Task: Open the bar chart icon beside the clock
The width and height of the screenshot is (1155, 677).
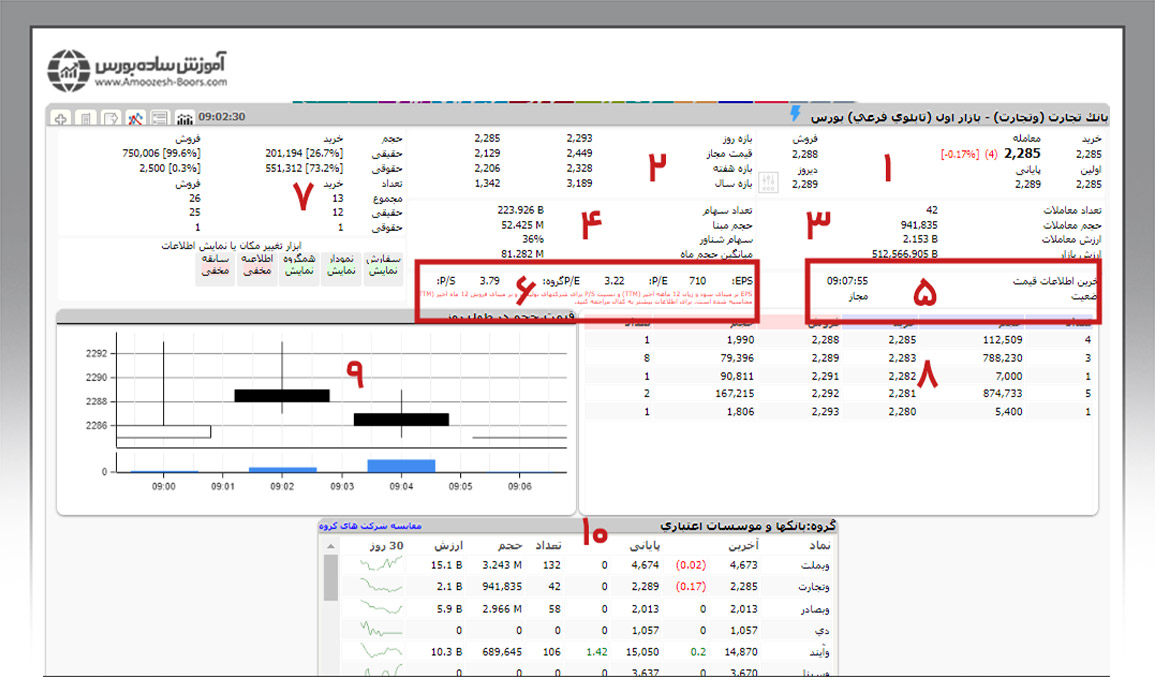Action: tap(184, 118)
